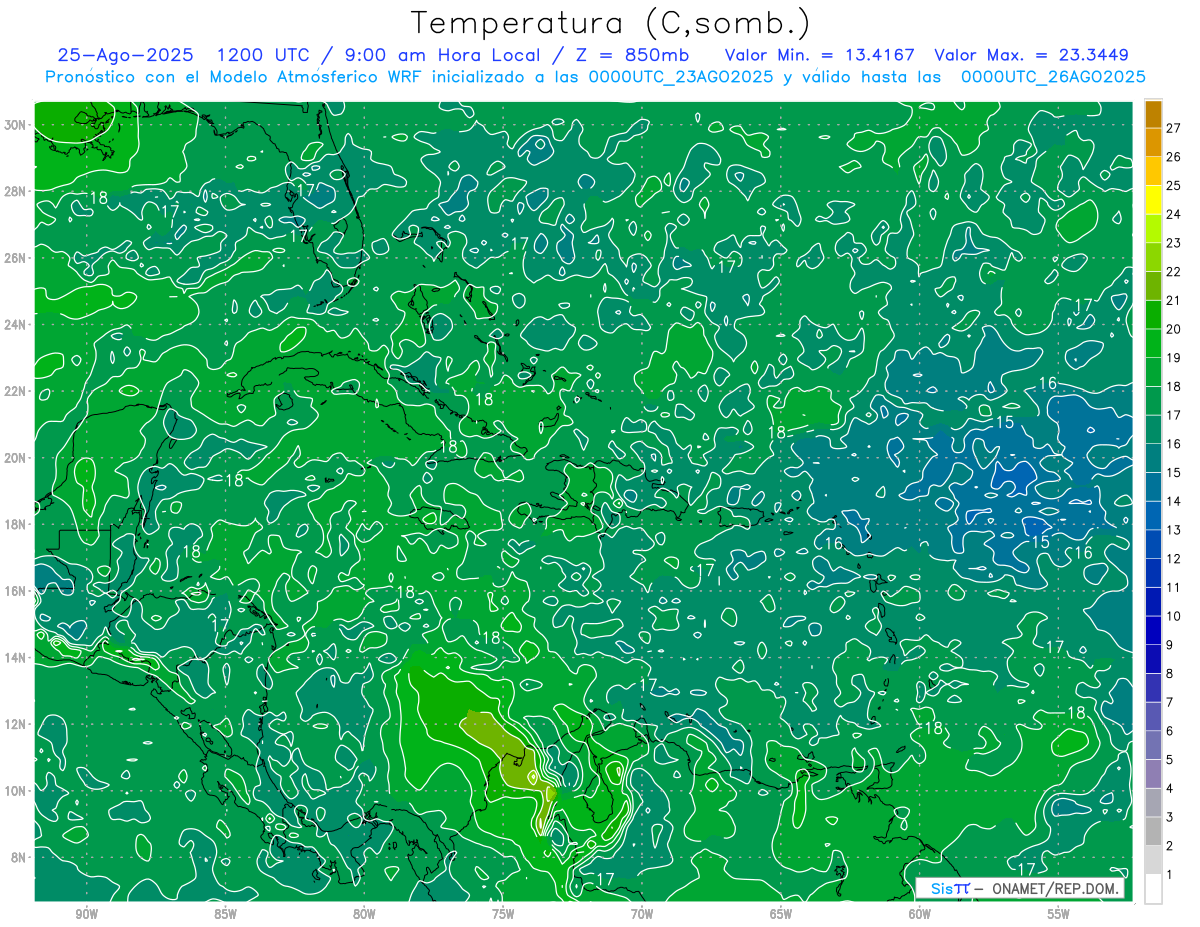1200x927 pixels.
Task: Click the 75W longitude axis label
Action: point(503,915)
